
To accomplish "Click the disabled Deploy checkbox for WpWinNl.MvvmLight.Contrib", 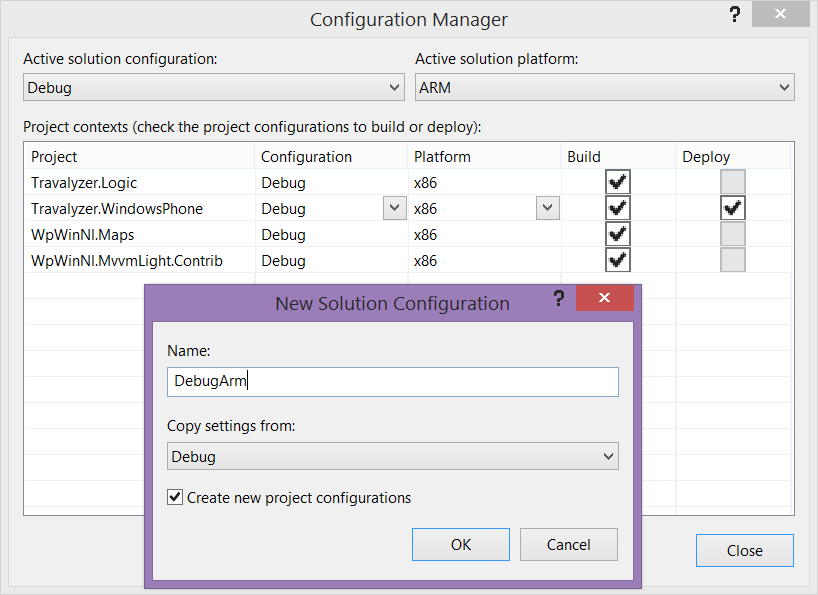I will coord(732,260).
